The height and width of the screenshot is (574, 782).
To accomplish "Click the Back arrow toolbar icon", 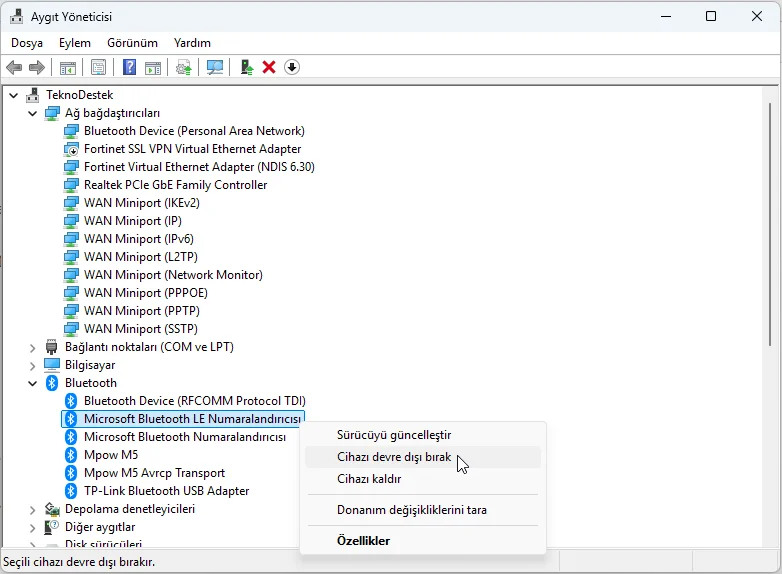I will coord(14,67).
